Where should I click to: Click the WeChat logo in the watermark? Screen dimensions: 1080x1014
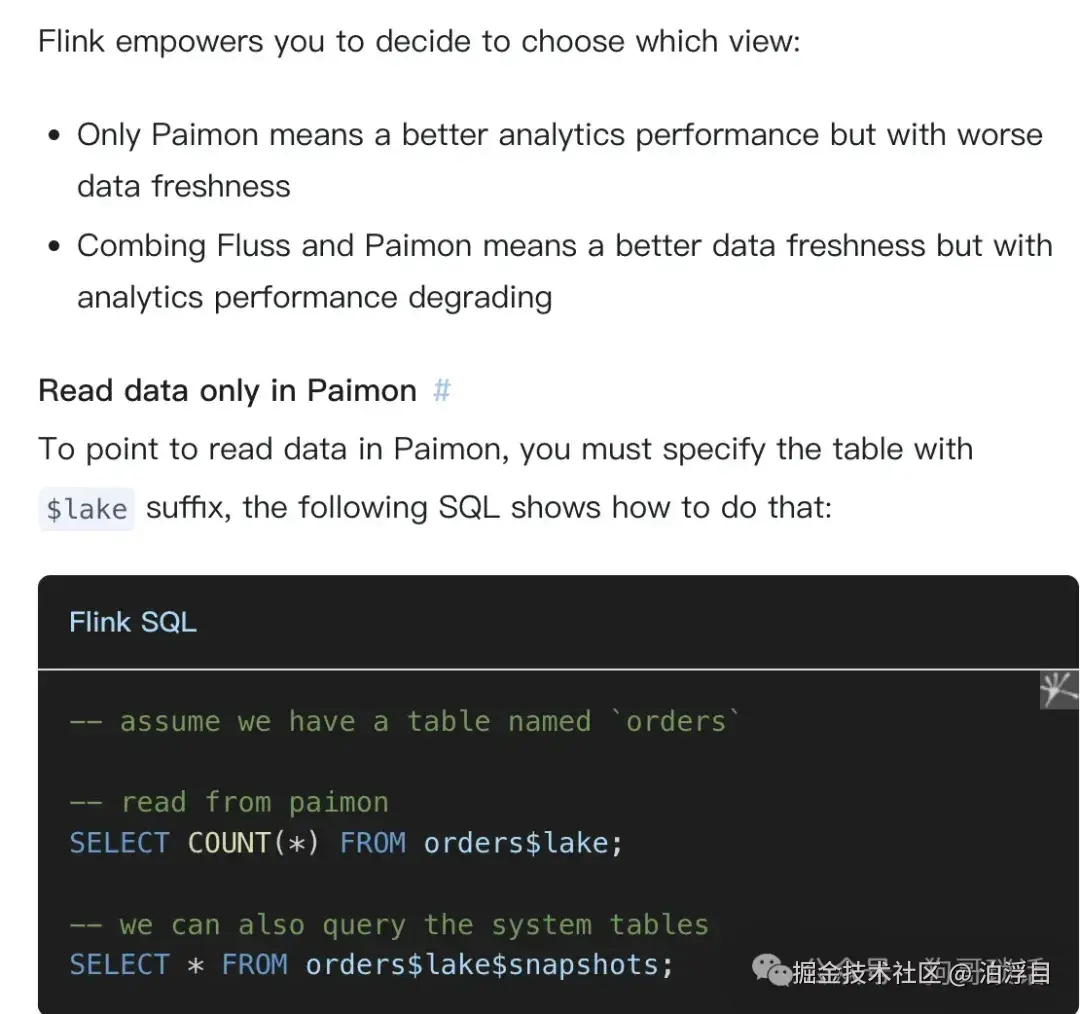click(771, 970)
